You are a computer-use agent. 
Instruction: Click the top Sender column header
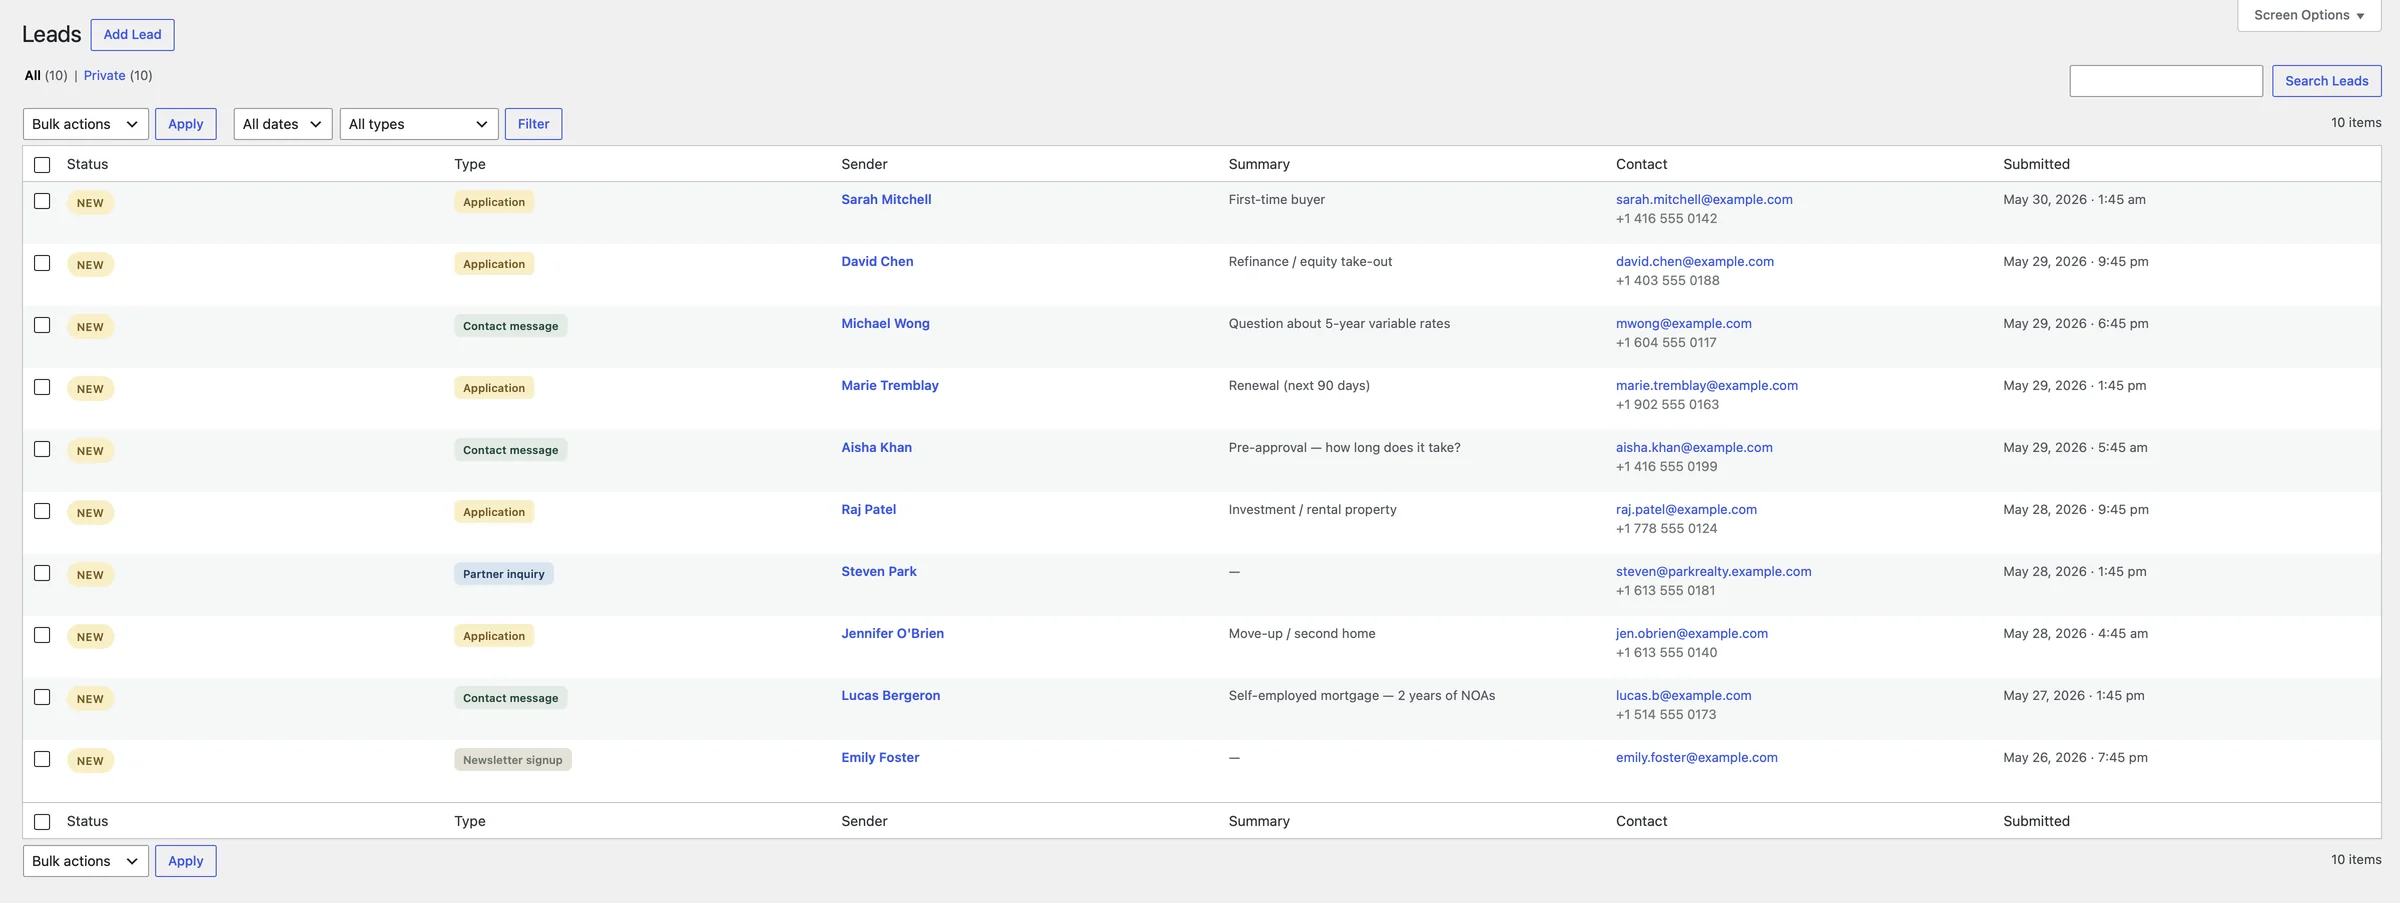pos(864,164)
